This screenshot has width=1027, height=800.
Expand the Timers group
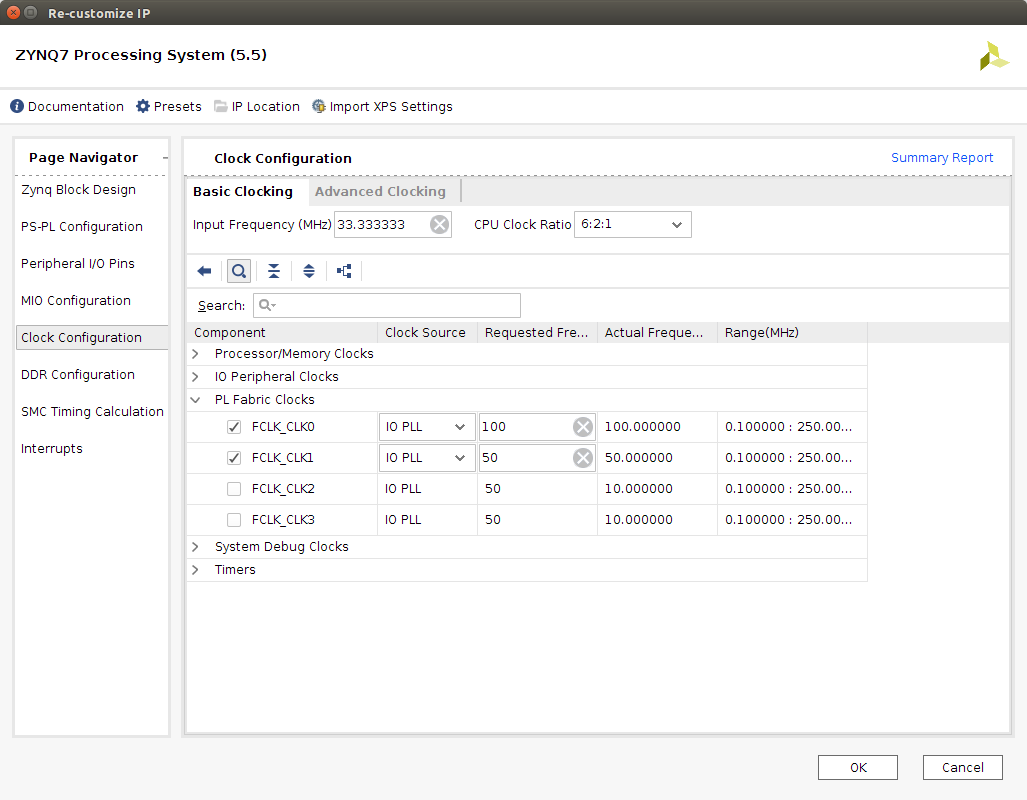(195, 569)
